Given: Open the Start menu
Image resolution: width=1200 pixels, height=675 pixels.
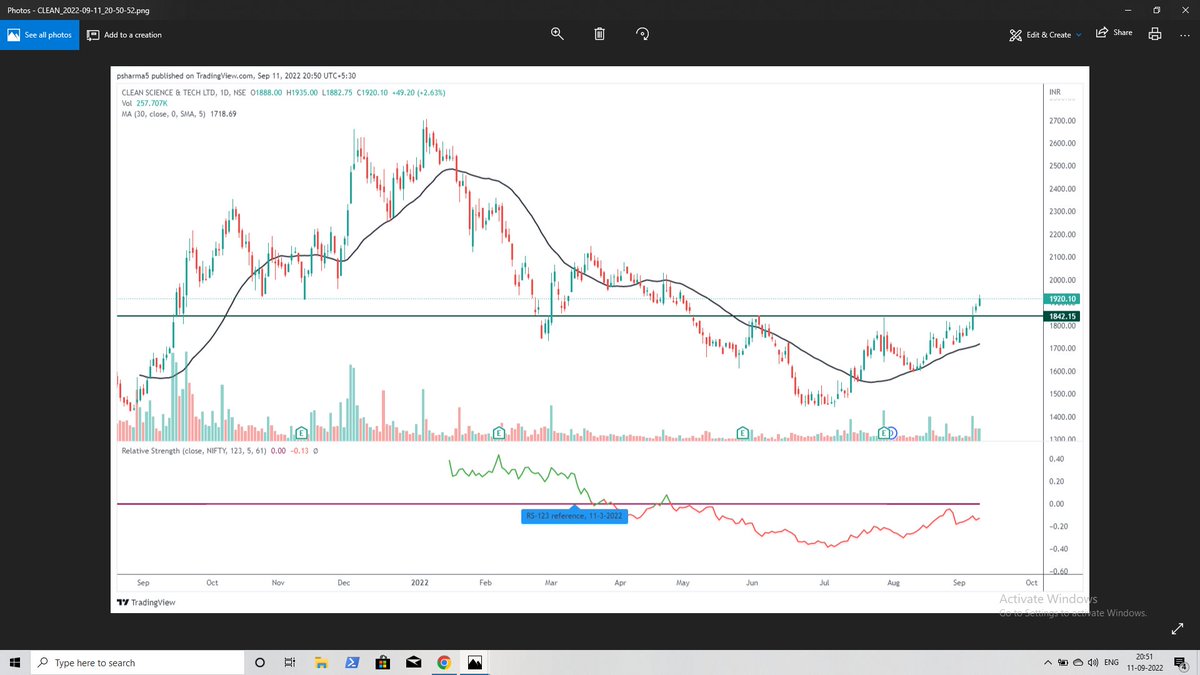Looking at the screenshot, I should coord(15,661).
